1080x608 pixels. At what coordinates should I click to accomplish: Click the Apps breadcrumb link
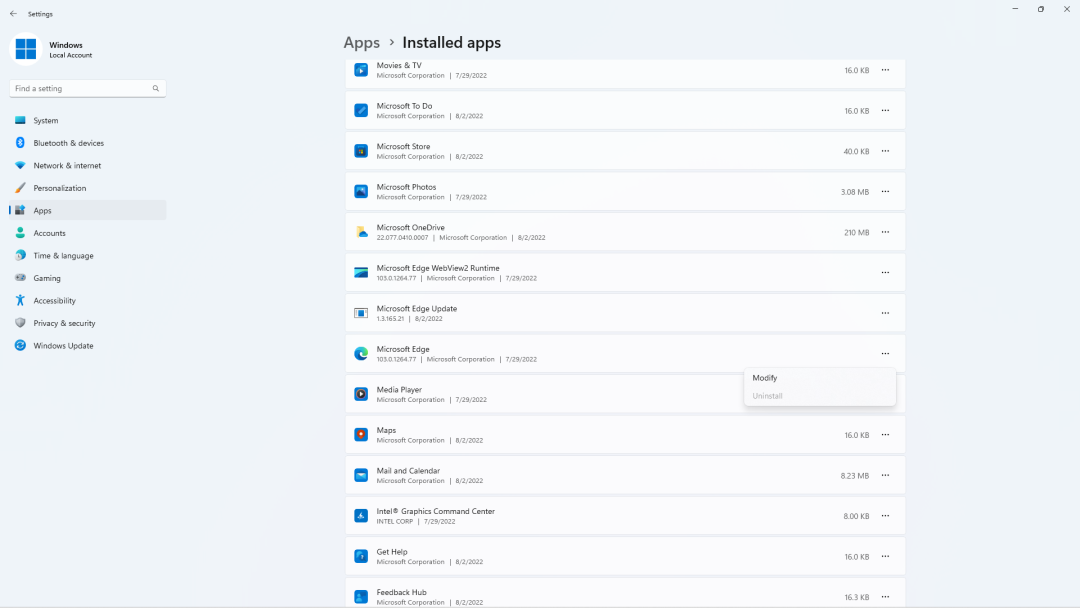point(361,42)
